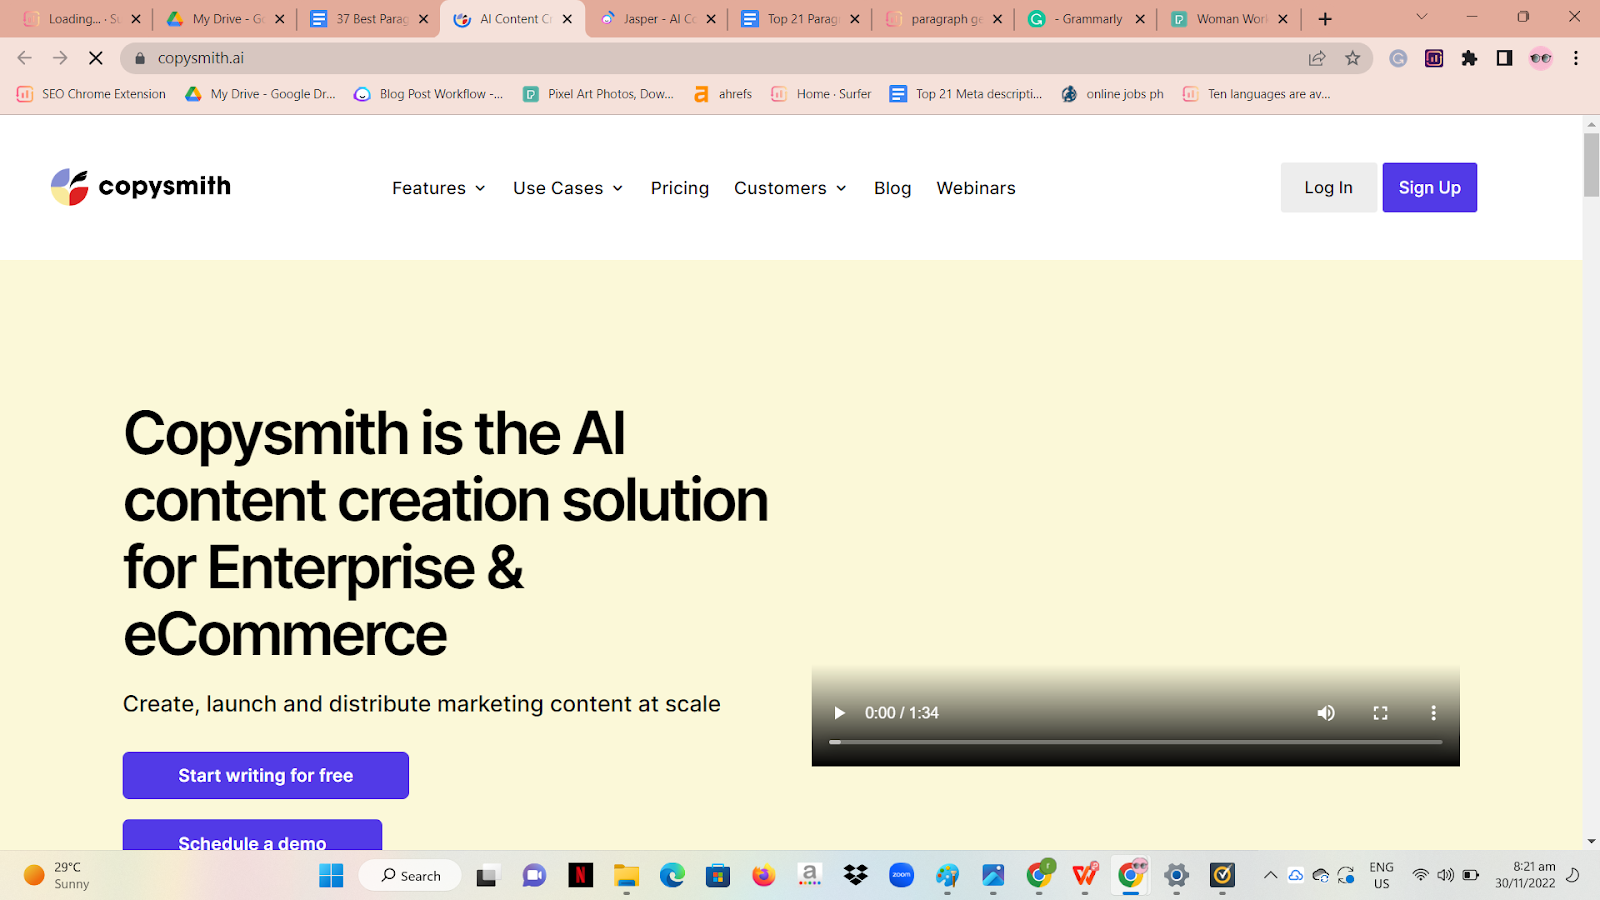Viewport: 1600px width, 900px height.
Task: Open the Photos app on the taskbar
Action: [x=993, y=876]
